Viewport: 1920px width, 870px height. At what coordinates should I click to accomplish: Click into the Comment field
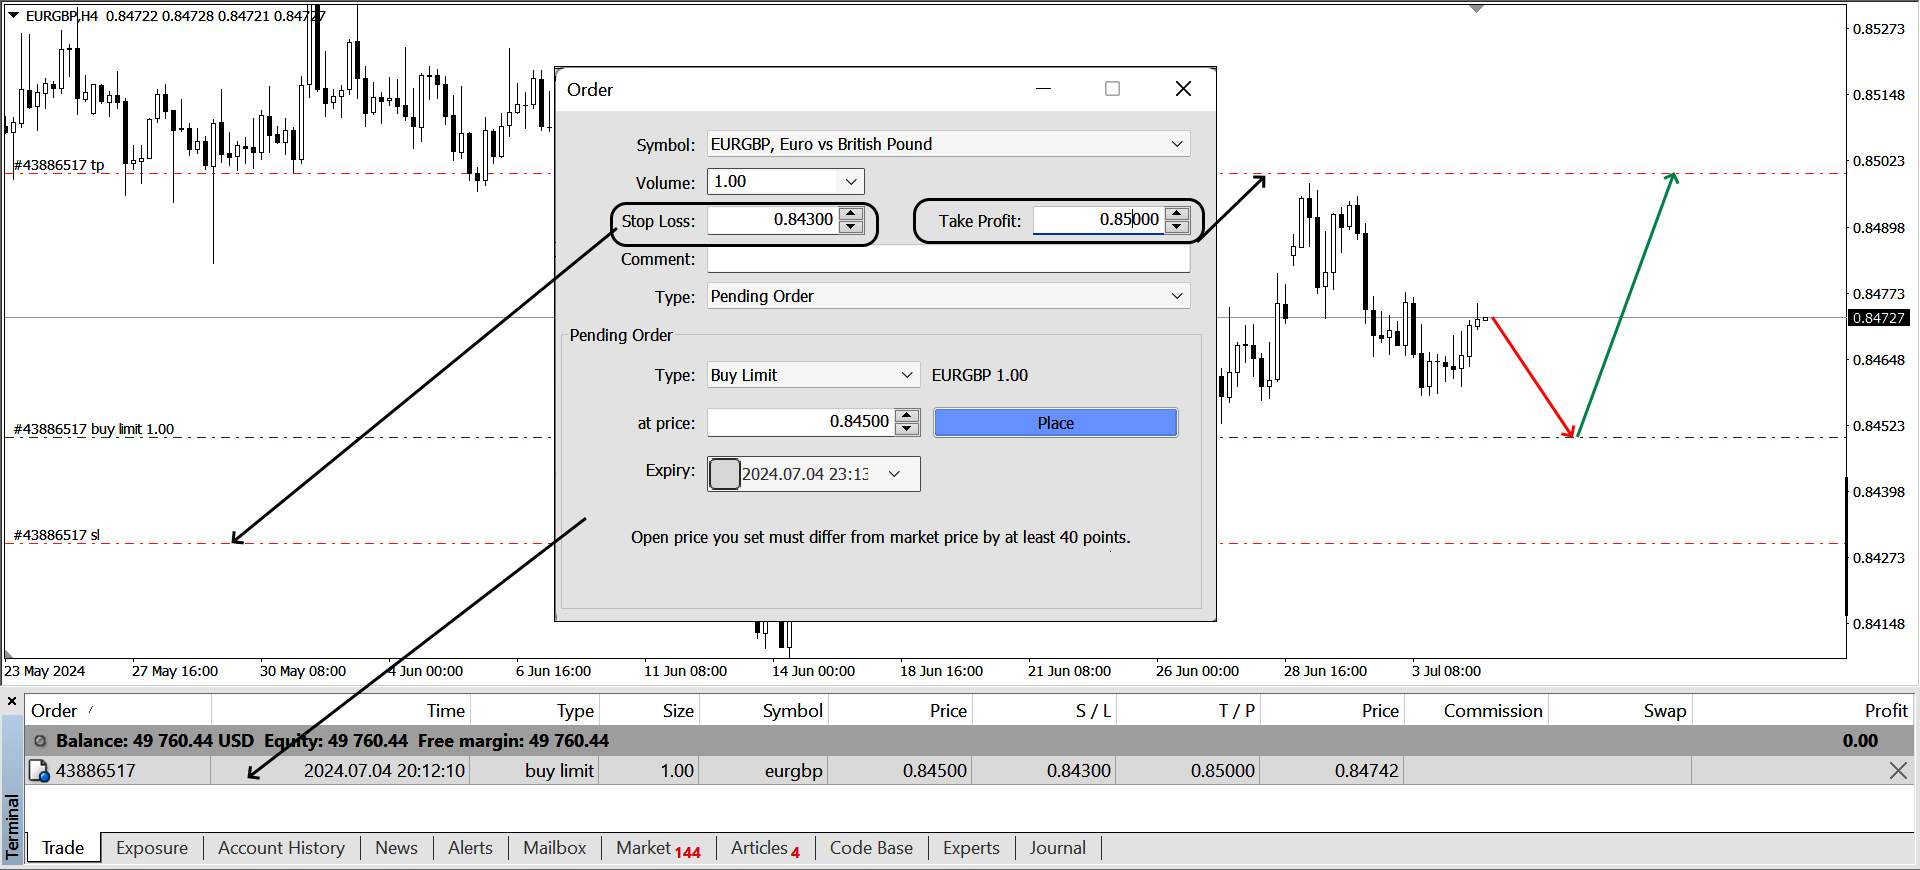948,259
